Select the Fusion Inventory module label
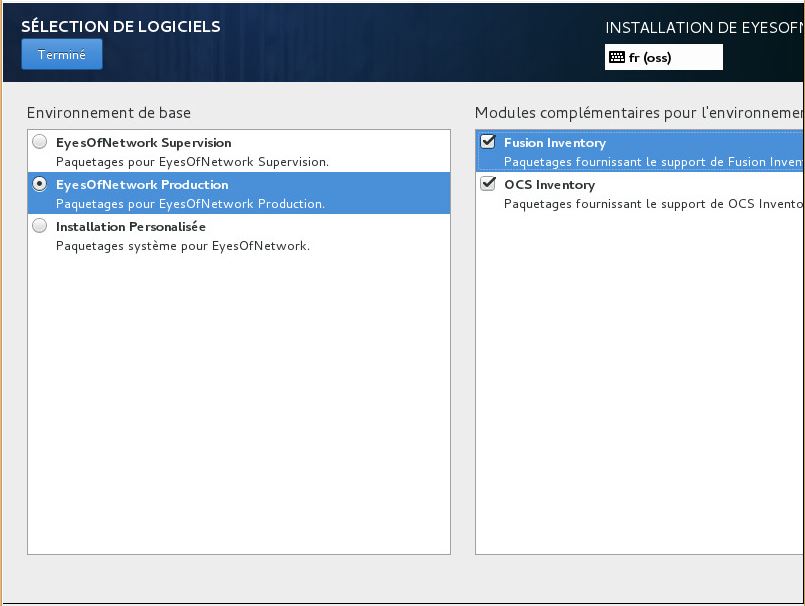 (555, 143)
